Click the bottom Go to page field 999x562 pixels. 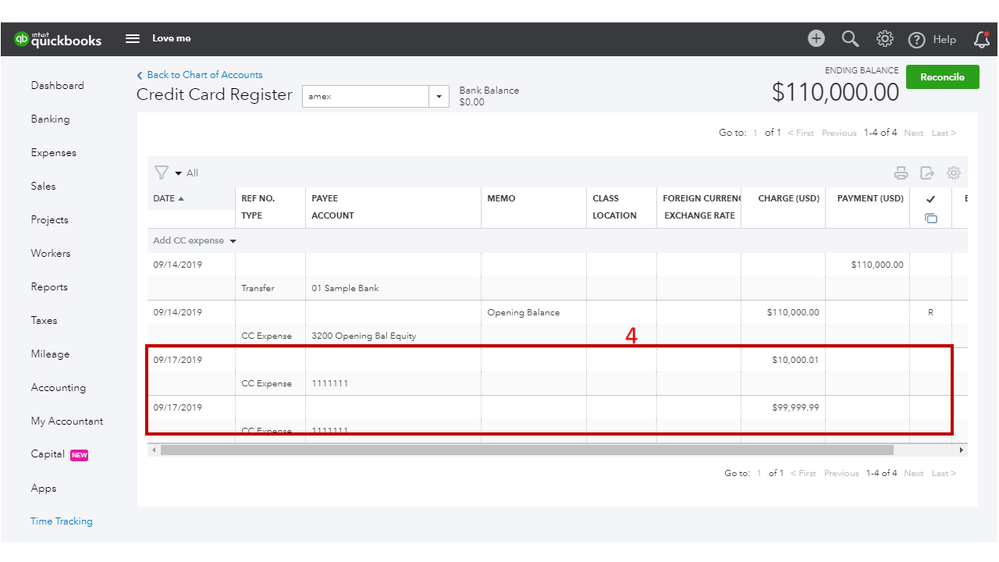pyautogui.click(x=759, y=473)
